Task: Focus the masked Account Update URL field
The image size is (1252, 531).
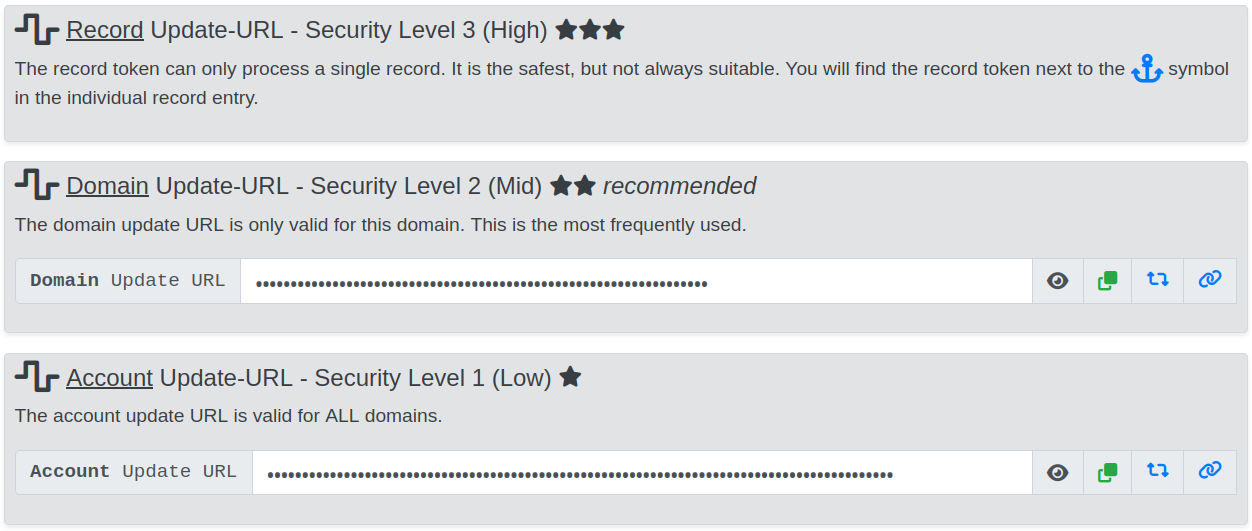Action: click(641, 473)
